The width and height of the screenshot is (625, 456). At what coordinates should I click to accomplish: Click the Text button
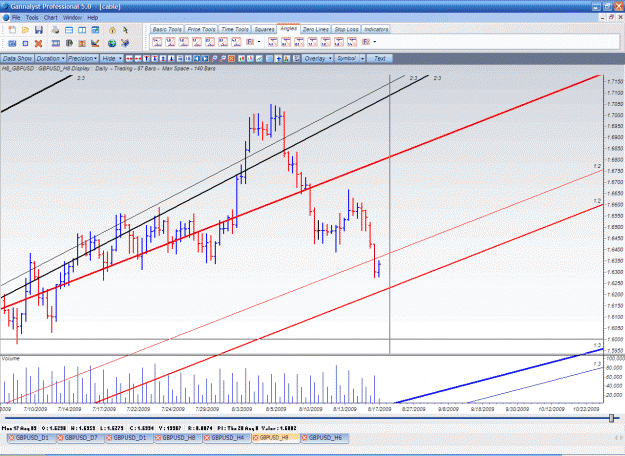(379, 59)
